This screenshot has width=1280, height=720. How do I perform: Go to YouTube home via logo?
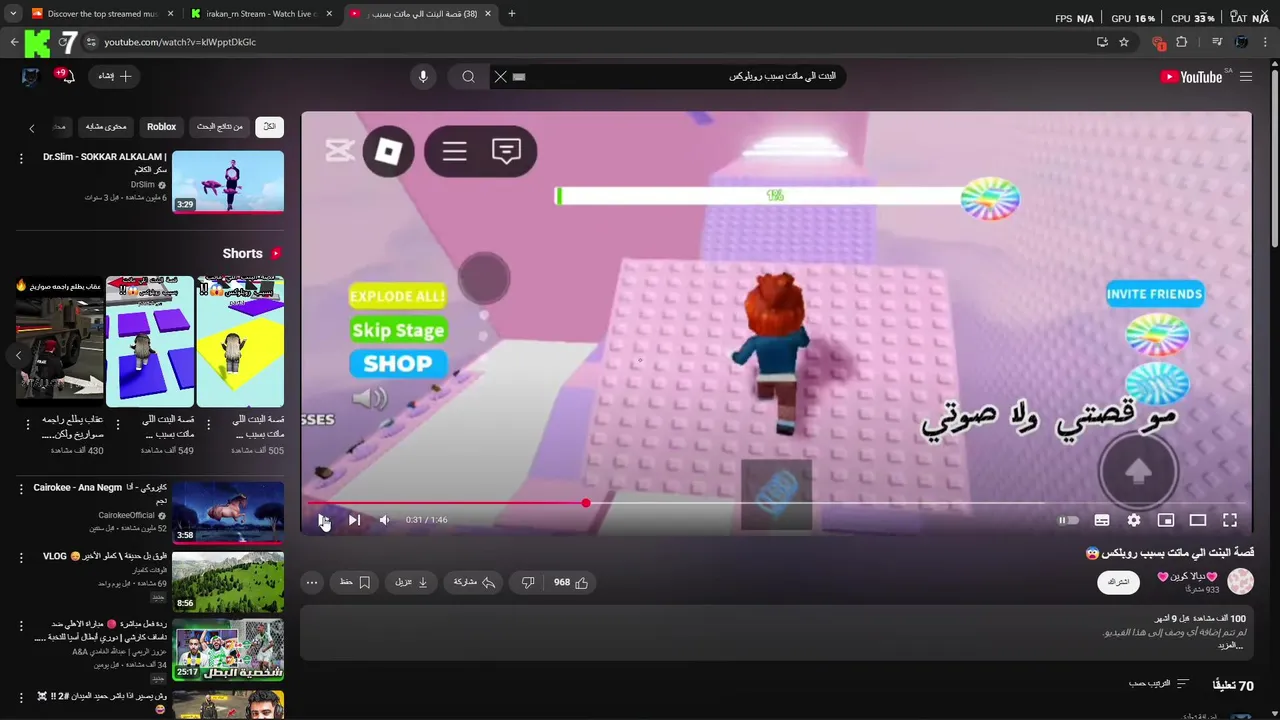click(1191, 77)
